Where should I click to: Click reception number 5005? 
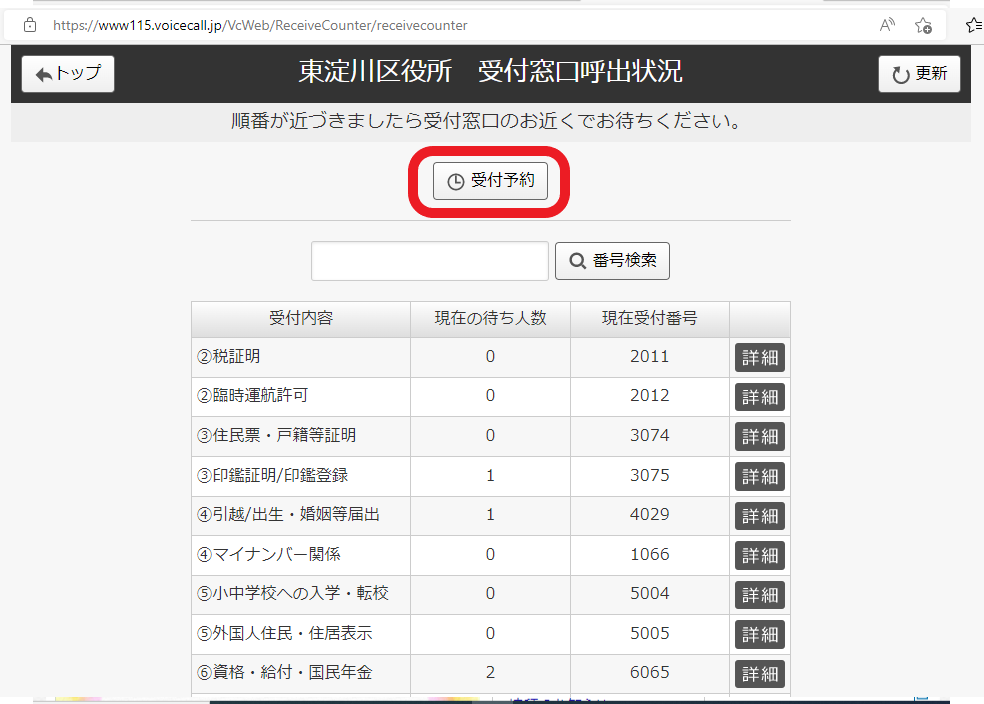(650, 634)
